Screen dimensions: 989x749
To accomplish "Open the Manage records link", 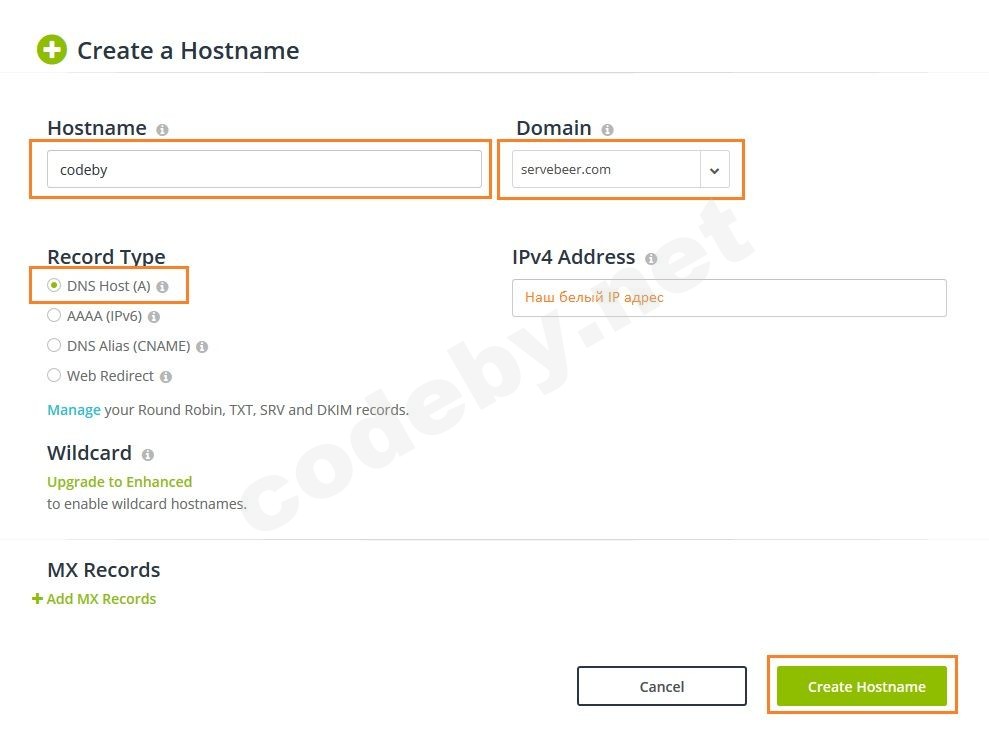I will point(74,410).
